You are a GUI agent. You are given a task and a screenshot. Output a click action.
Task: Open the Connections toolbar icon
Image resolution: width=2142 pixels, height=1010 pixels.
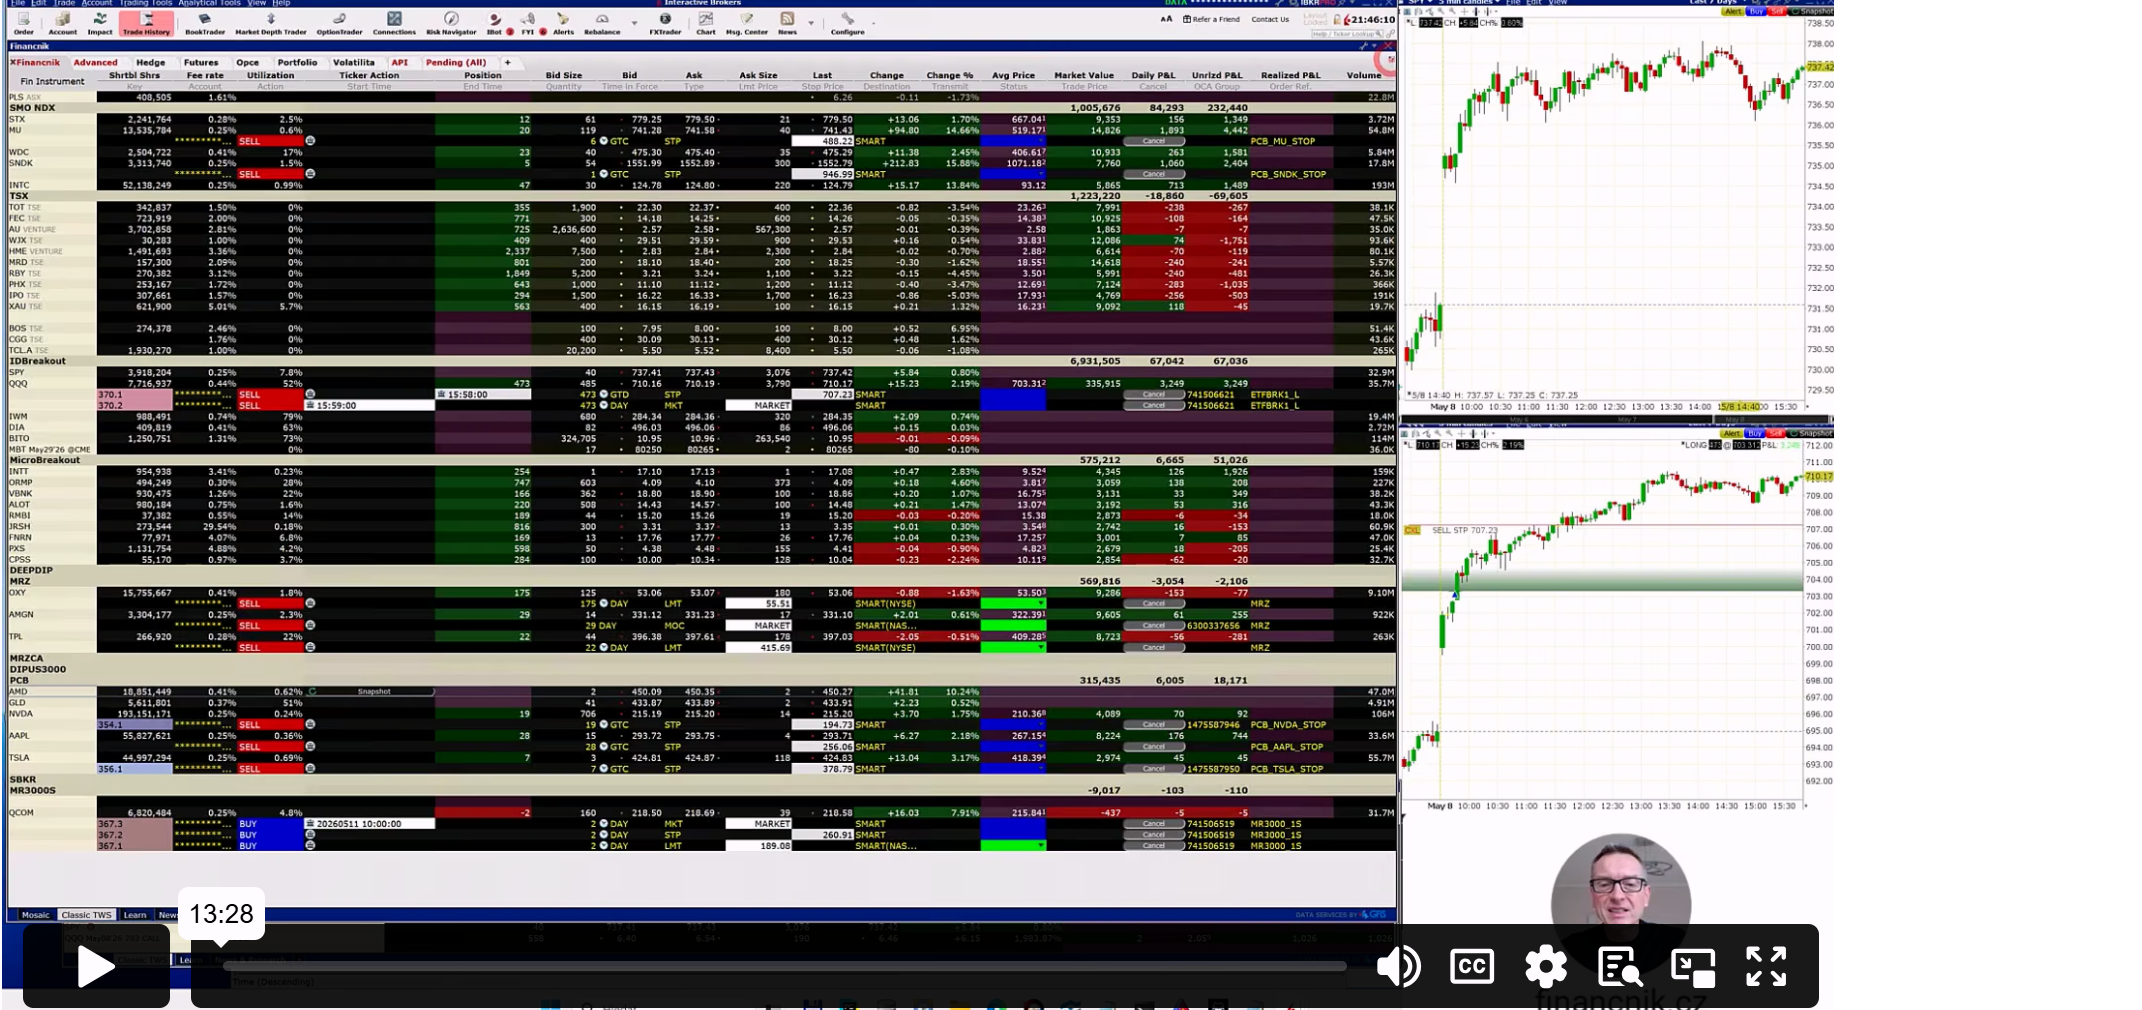coord(394,23)
